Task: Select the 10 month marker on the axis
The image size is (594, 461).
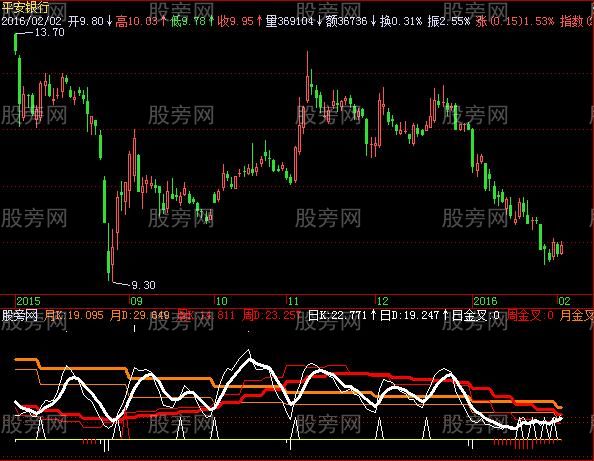Action: coord(221,301)
